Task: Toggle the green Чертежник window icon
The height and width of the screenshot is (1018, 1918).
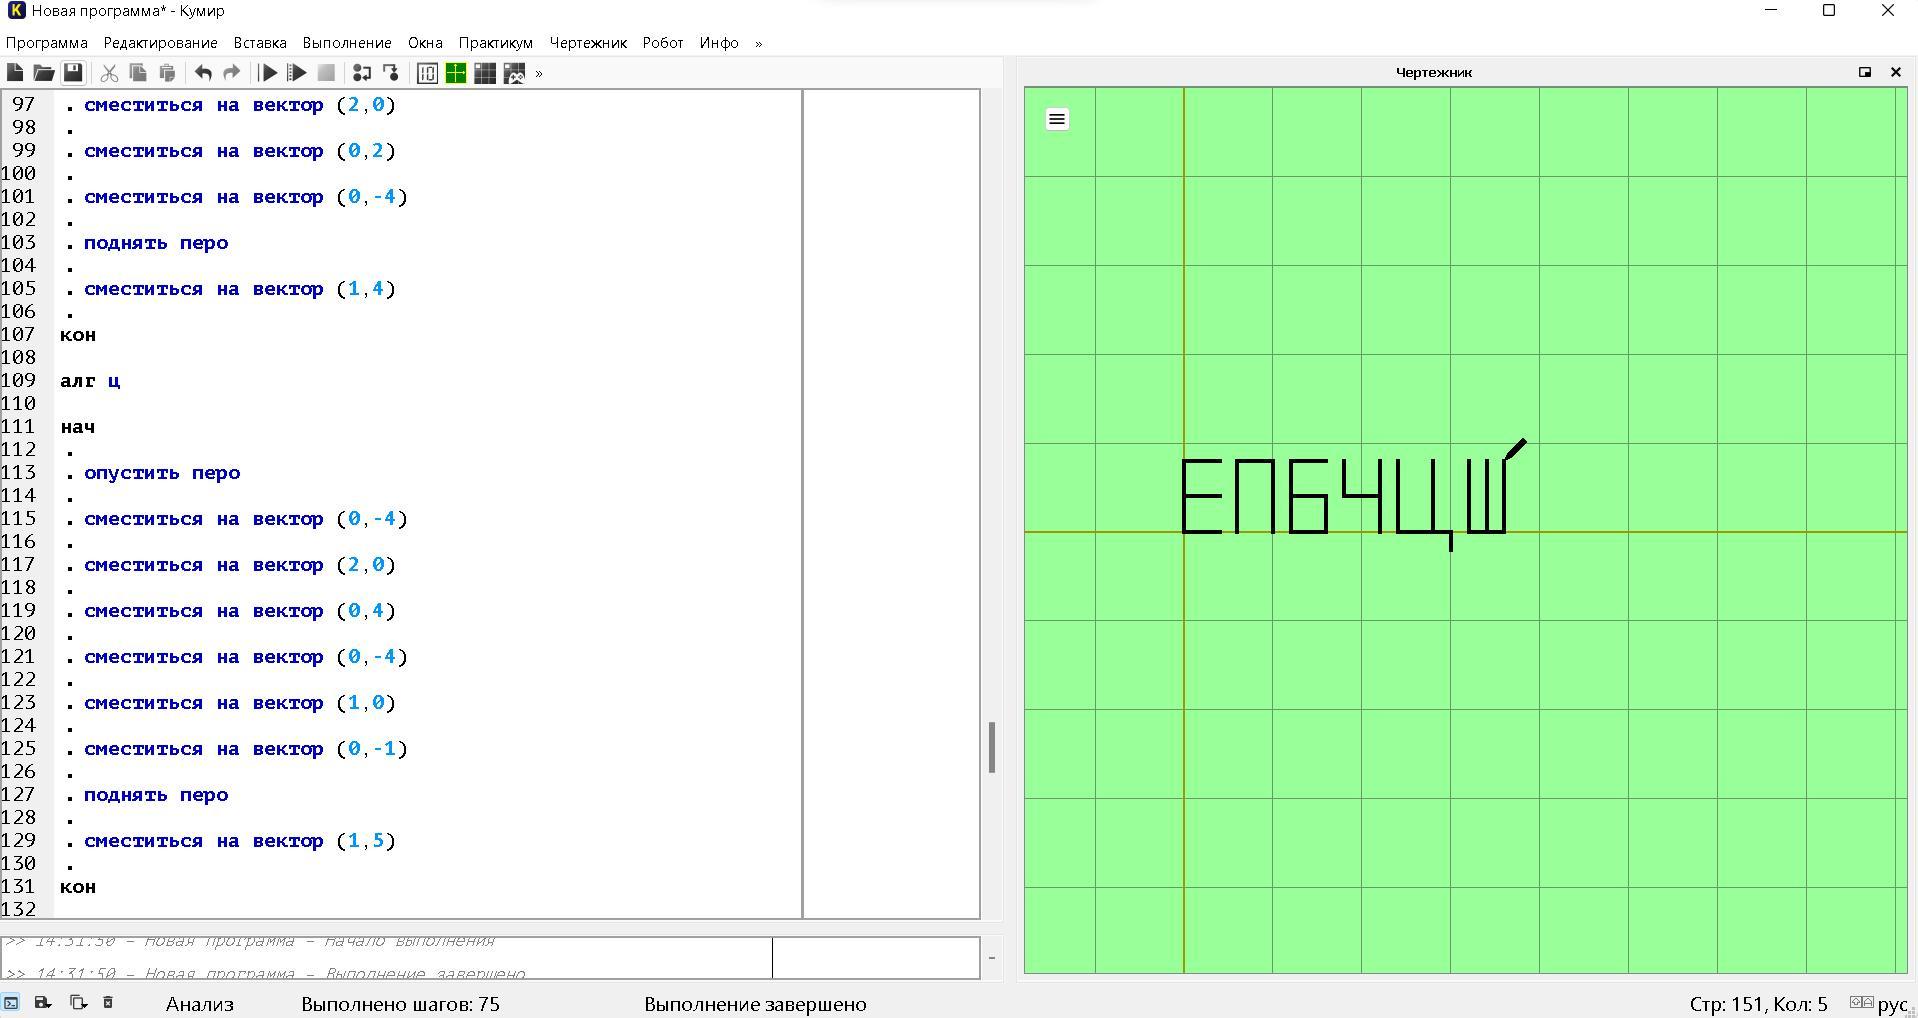Action: 456,73
